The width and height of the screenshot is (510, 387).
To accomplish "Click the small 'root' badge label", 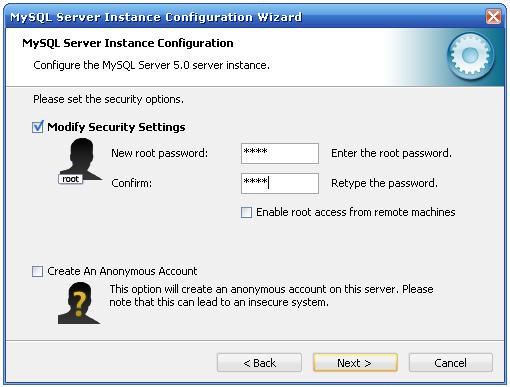I will [70, 179].
